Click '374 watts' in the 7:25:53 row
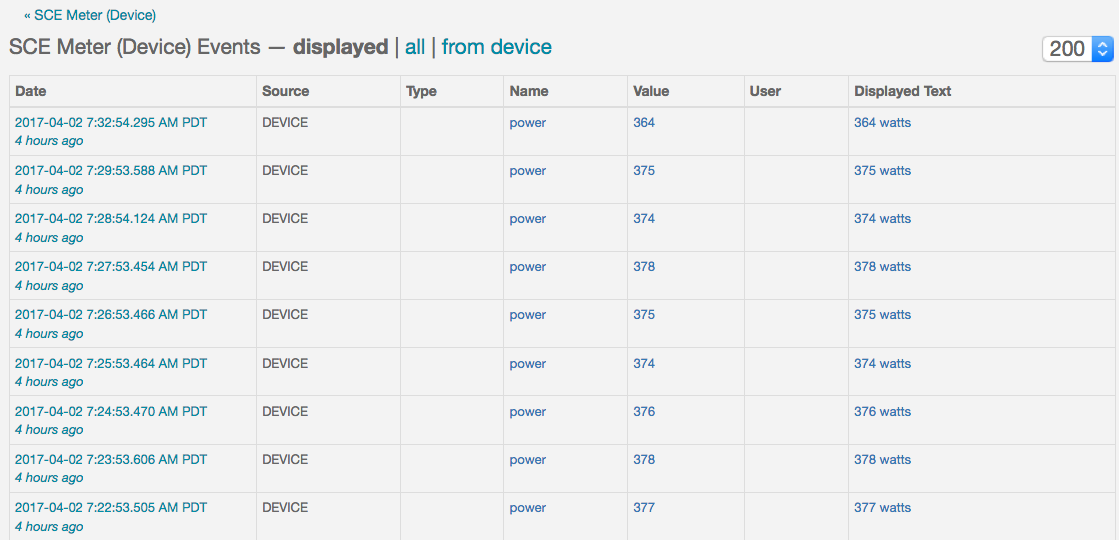The image size is (1119, 540). point(882,363)
